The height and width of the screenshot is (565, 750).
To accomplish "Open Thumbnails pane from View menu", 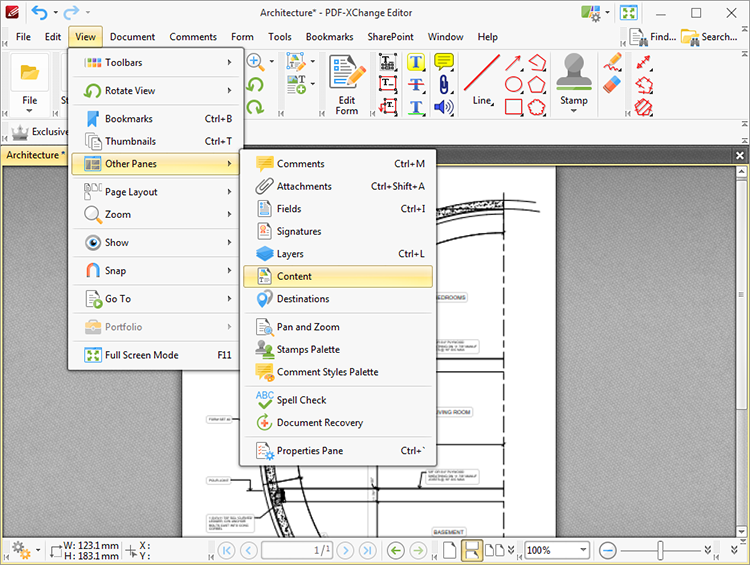I will point(155,141).
